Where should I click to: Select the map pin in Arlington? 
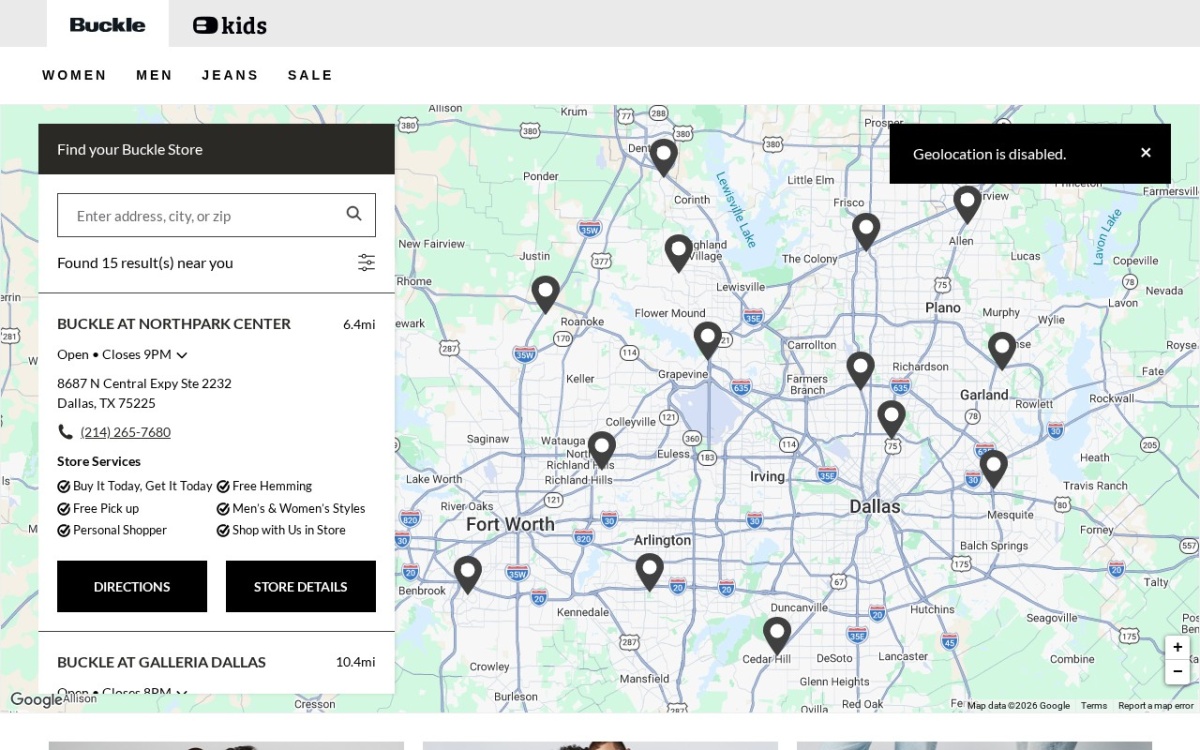click(650, 571)
